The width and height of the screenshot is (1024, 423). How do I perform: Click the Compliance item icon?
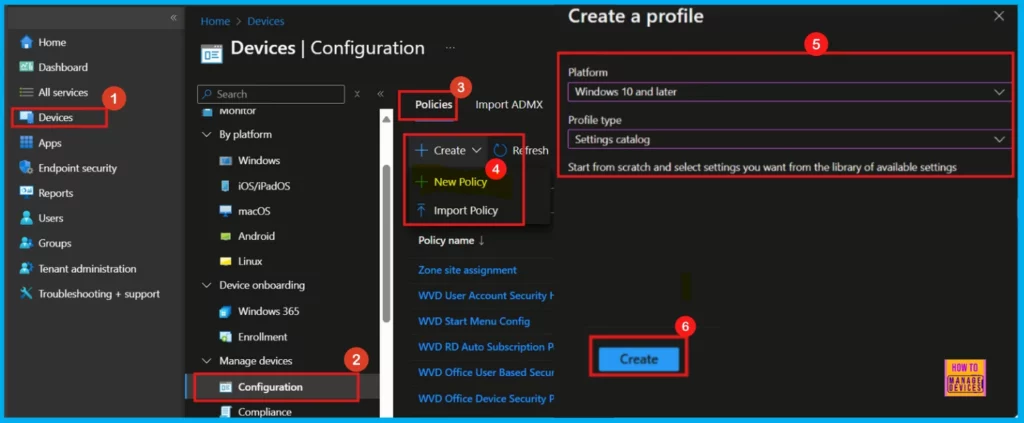[225, 412]
